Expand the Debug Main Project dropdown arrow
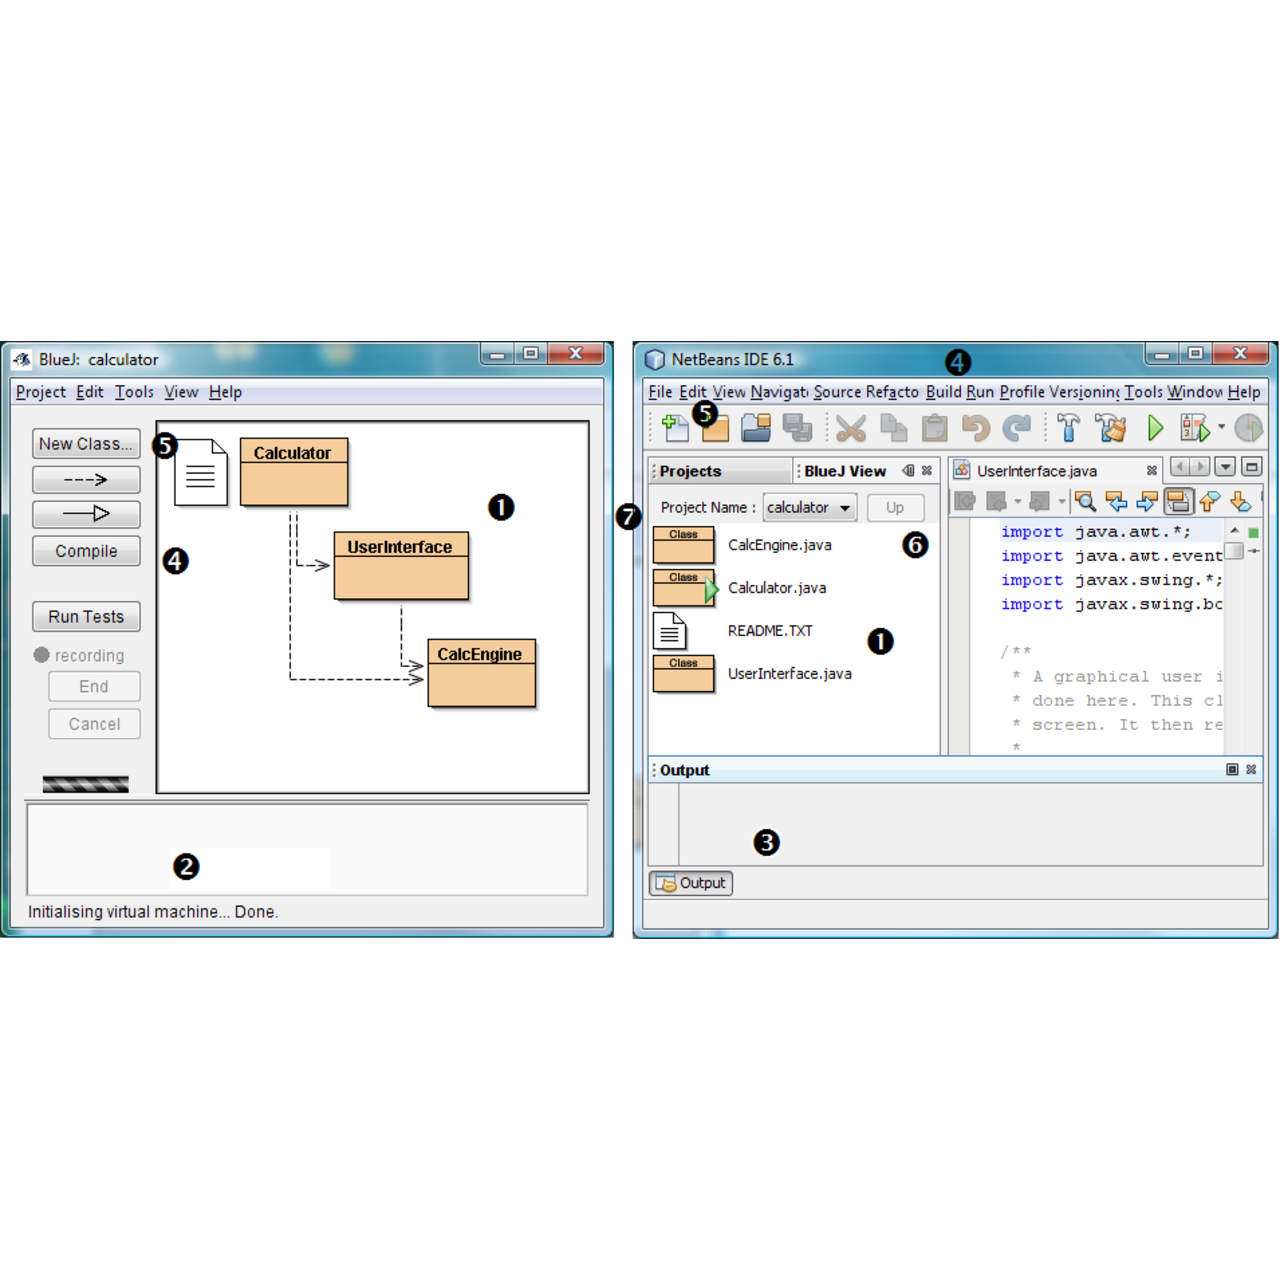 pos(1221,428)
